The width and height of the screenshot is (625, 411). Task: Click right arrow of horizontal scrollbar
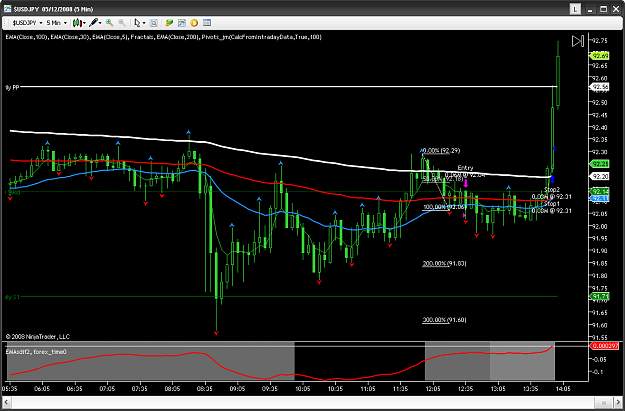click(618, 403)
